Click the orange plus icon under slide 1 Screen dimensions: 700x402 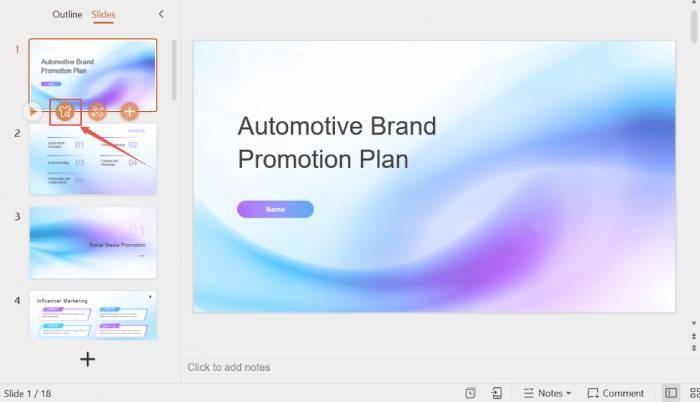click(x=129, y=112)
